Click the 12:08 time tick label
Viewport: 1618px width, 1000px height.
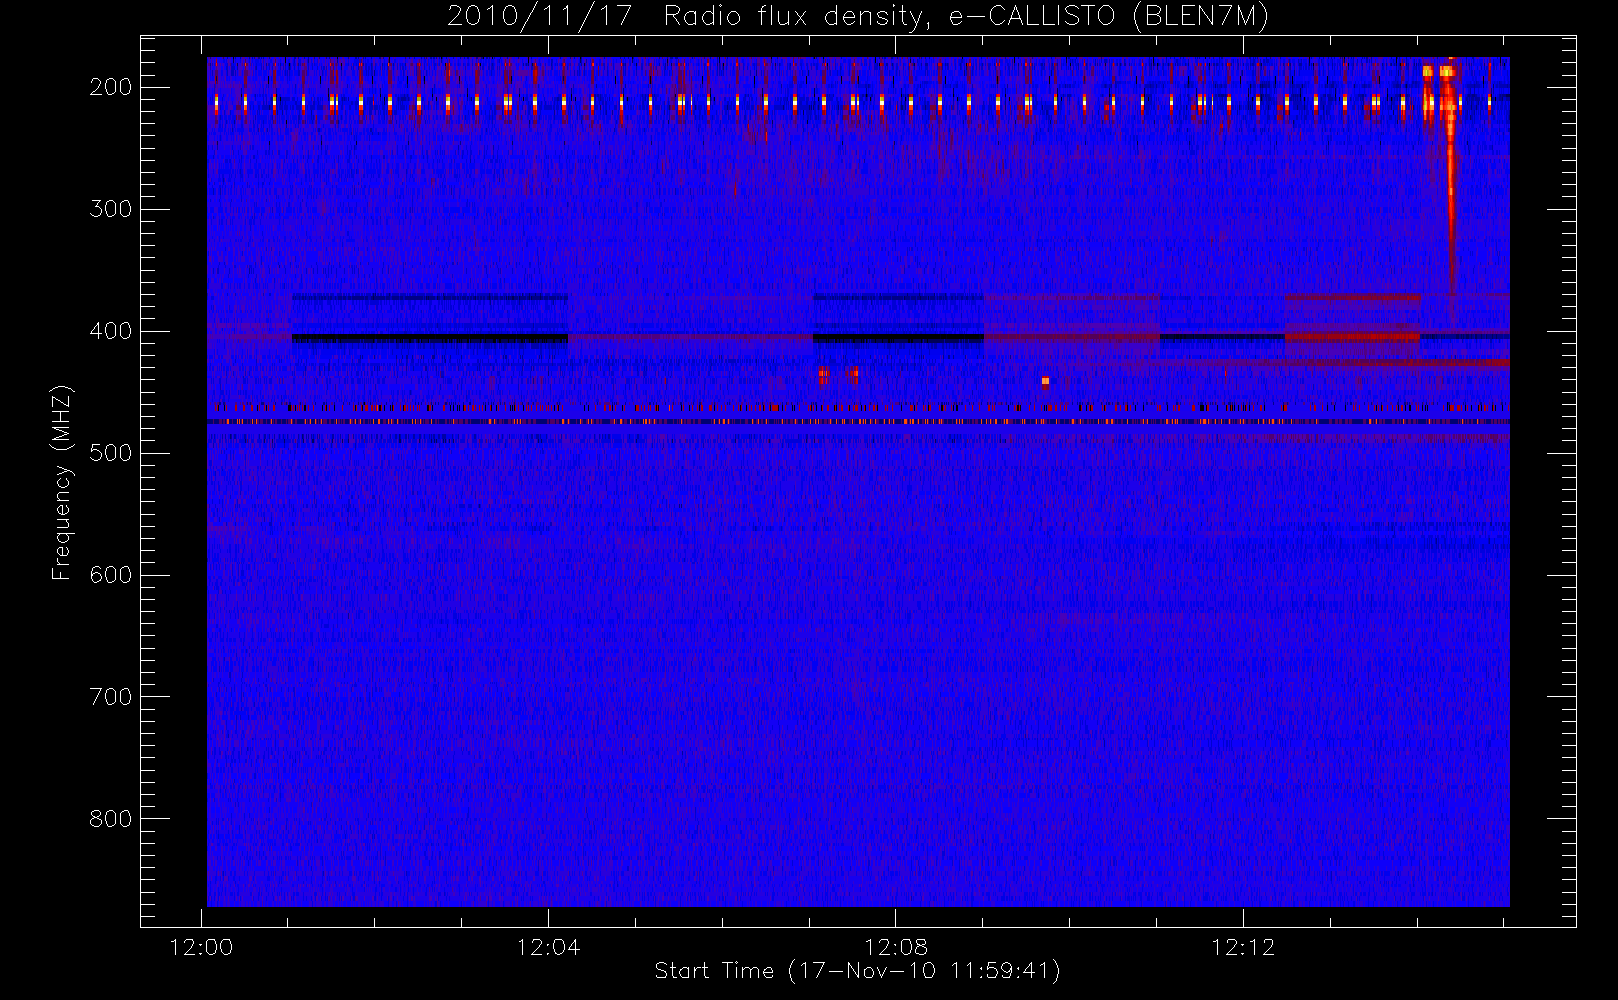point(896,947)
